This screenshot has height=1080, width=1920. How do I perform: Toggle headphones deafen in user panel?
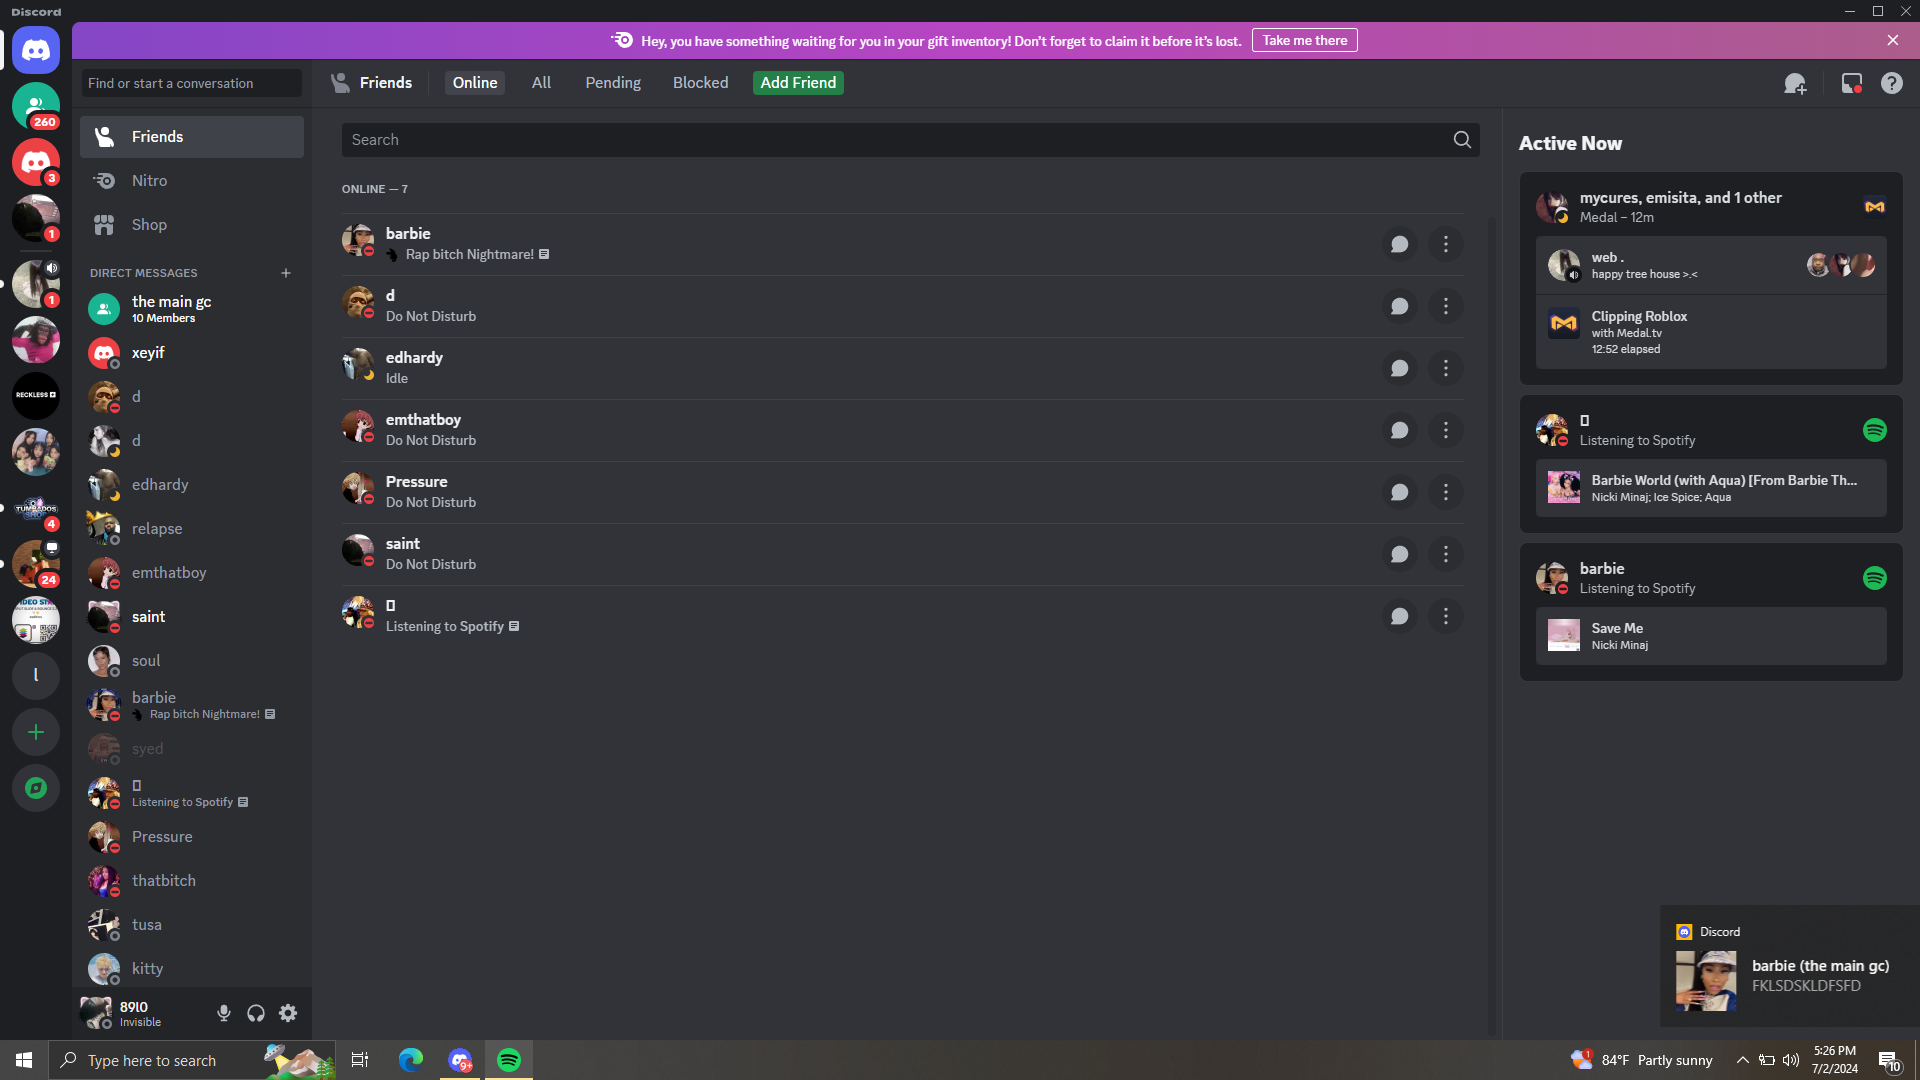click(x=256, y=1013)
